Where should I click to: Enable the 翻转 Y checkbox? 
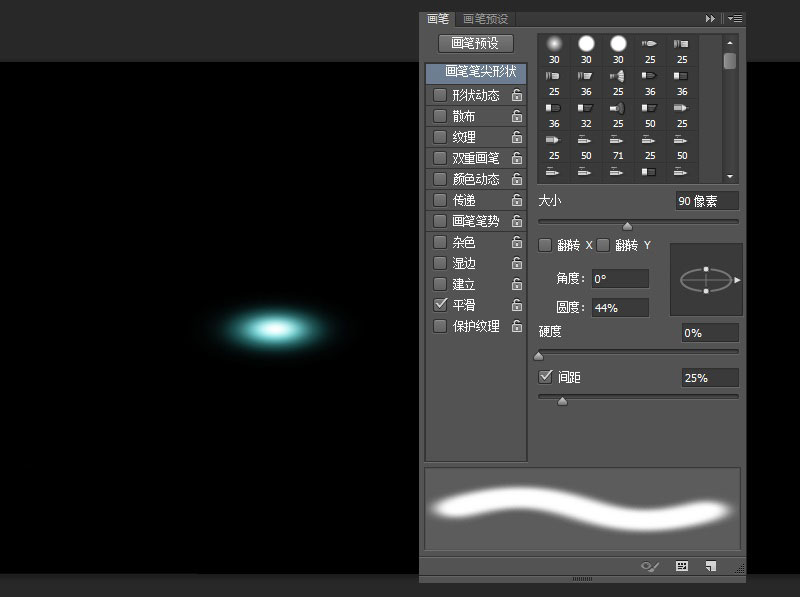603,245
